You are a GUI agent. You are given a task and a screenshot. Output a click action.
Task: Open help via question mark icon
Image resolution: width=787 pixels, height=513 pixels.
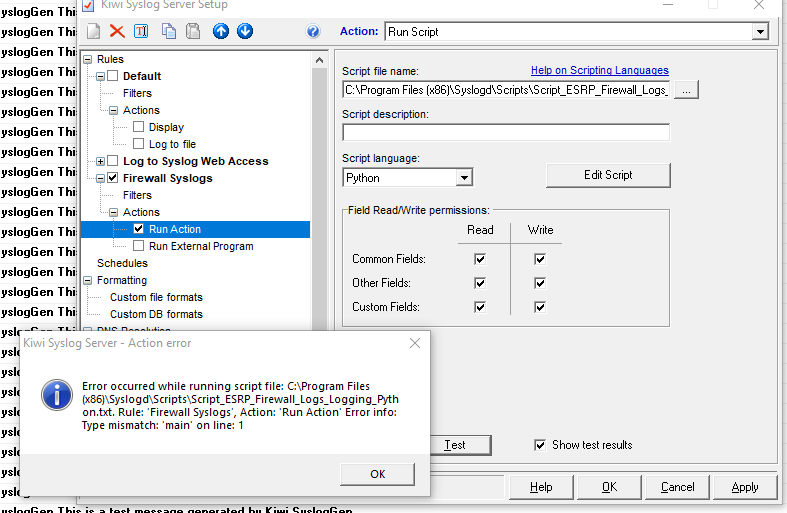click(313, 32)
